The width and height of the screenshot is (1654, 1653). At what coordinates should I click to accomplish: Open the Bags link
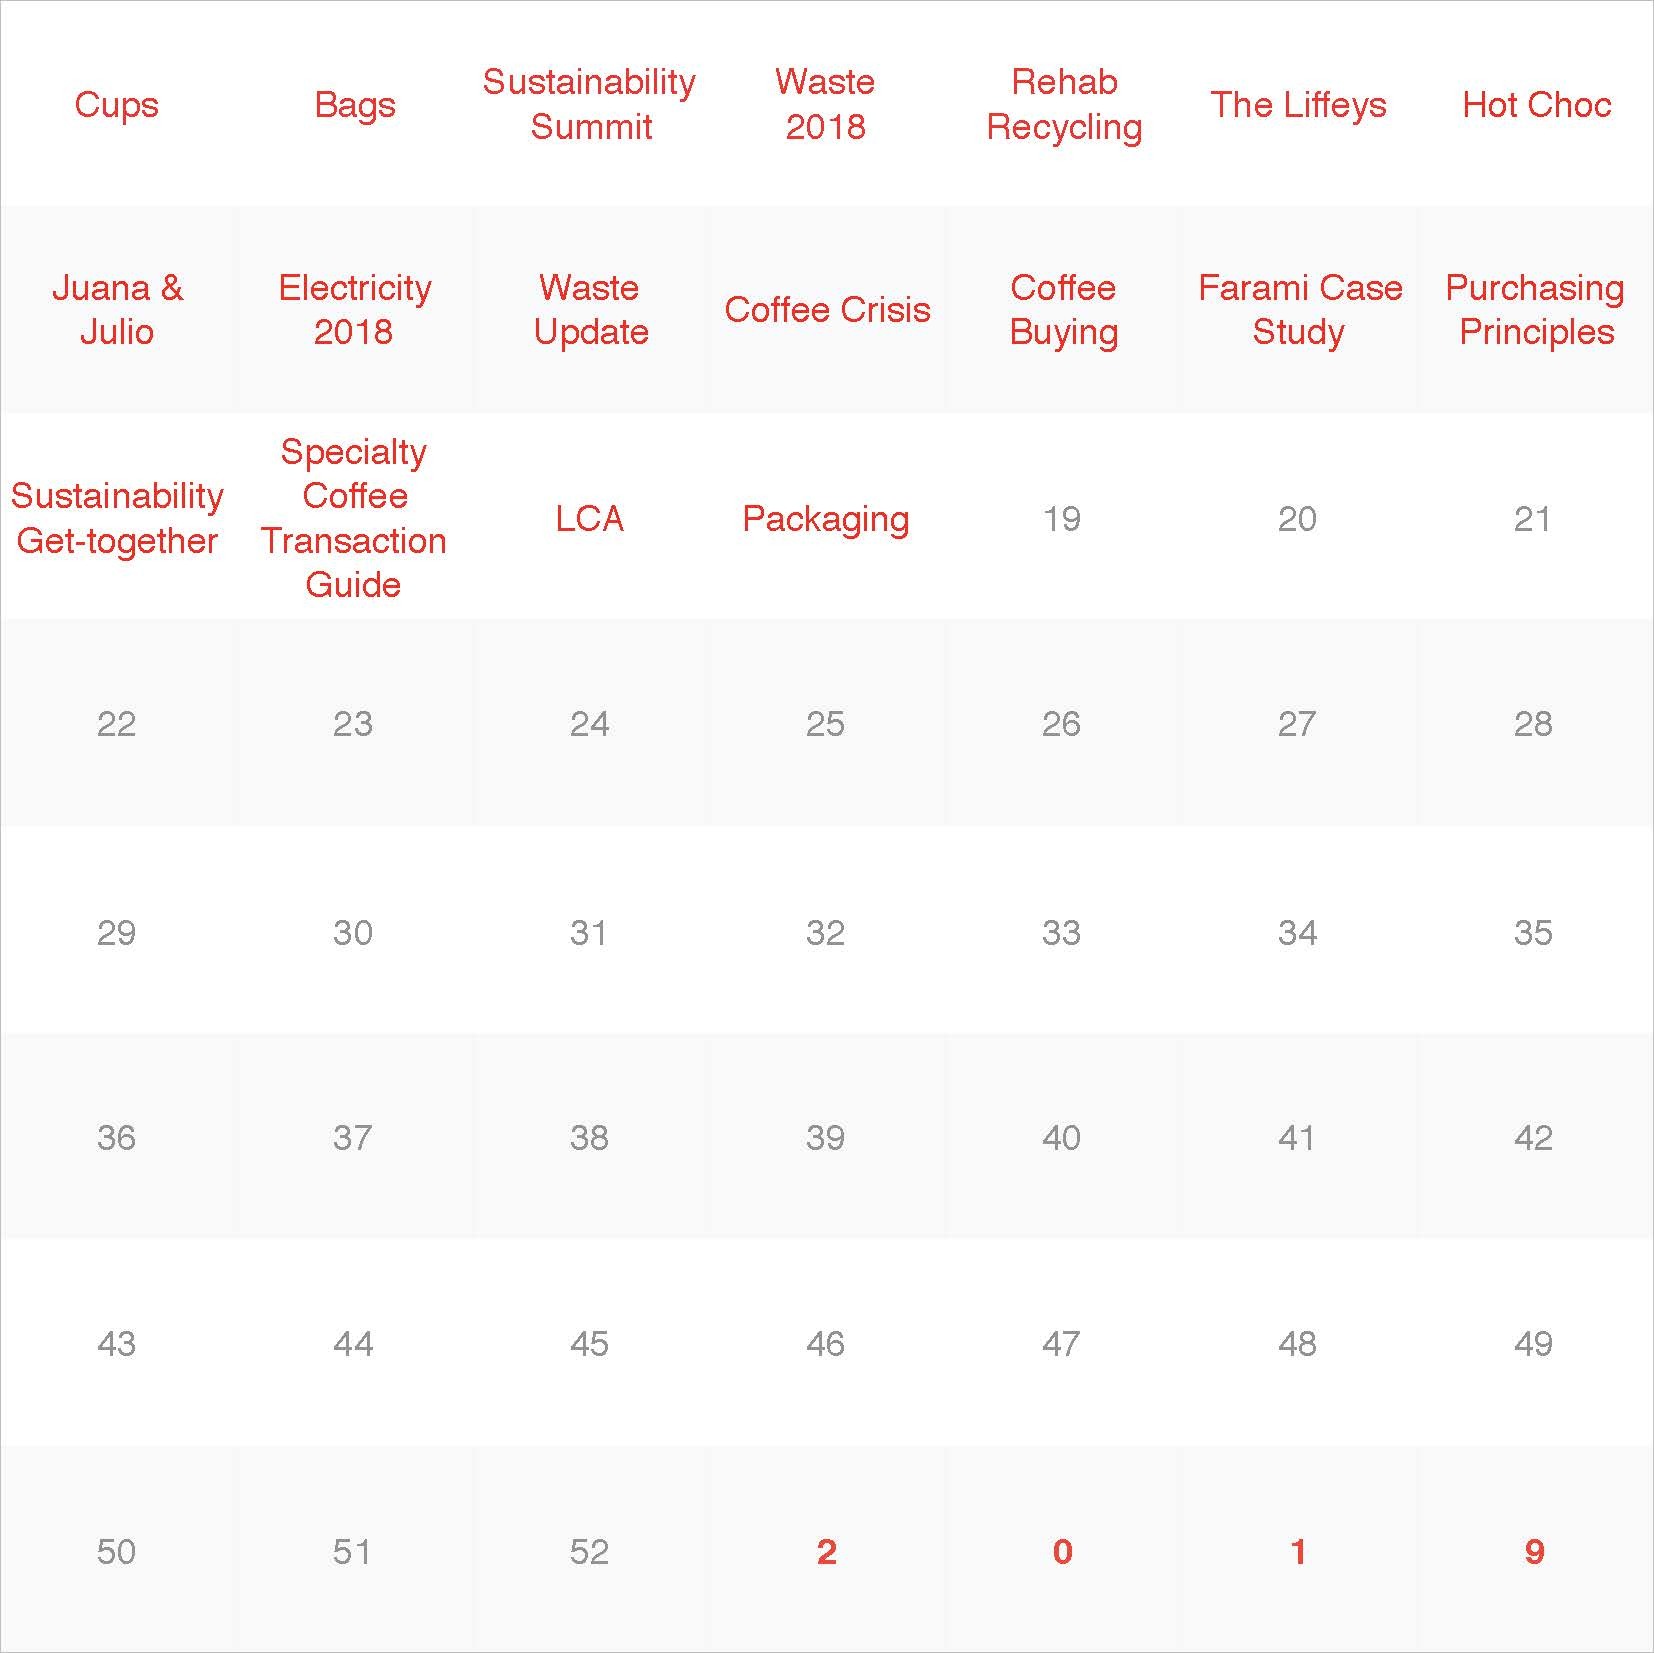[x=354, y=105]
